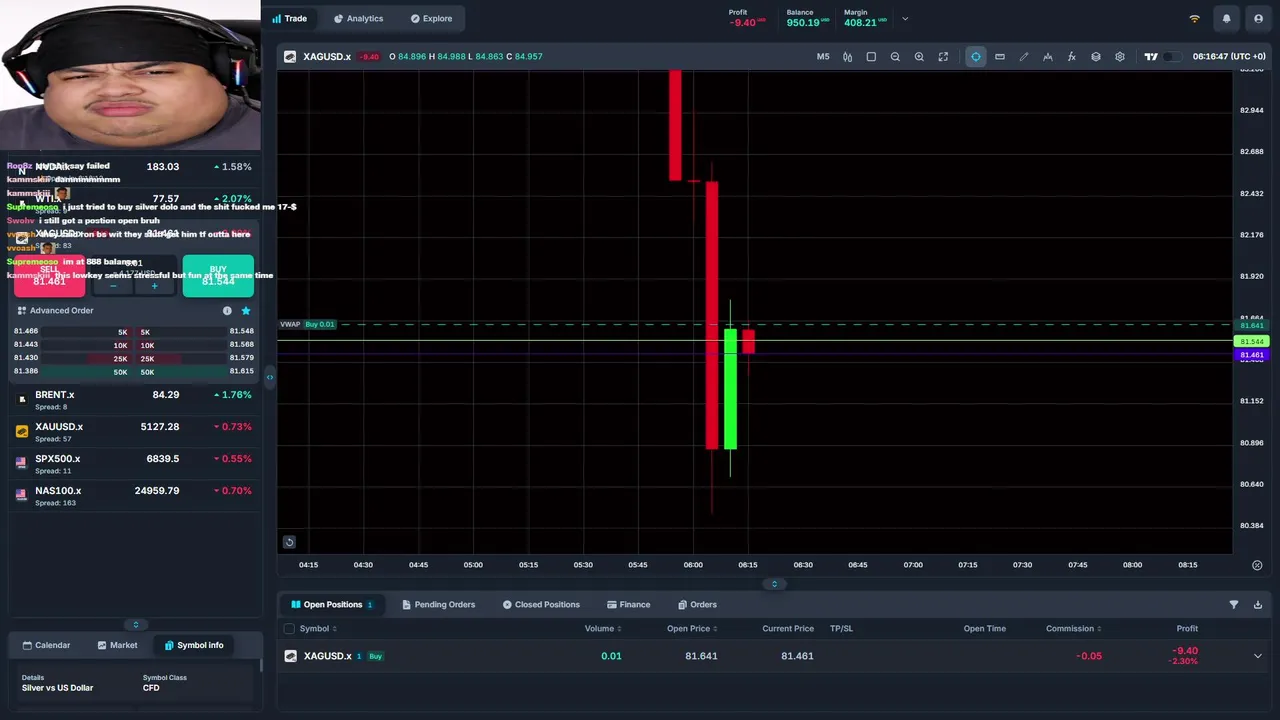Expand chart to fullscreen
The width and height of the screenshot is (1280, 720).
[943, 57]
